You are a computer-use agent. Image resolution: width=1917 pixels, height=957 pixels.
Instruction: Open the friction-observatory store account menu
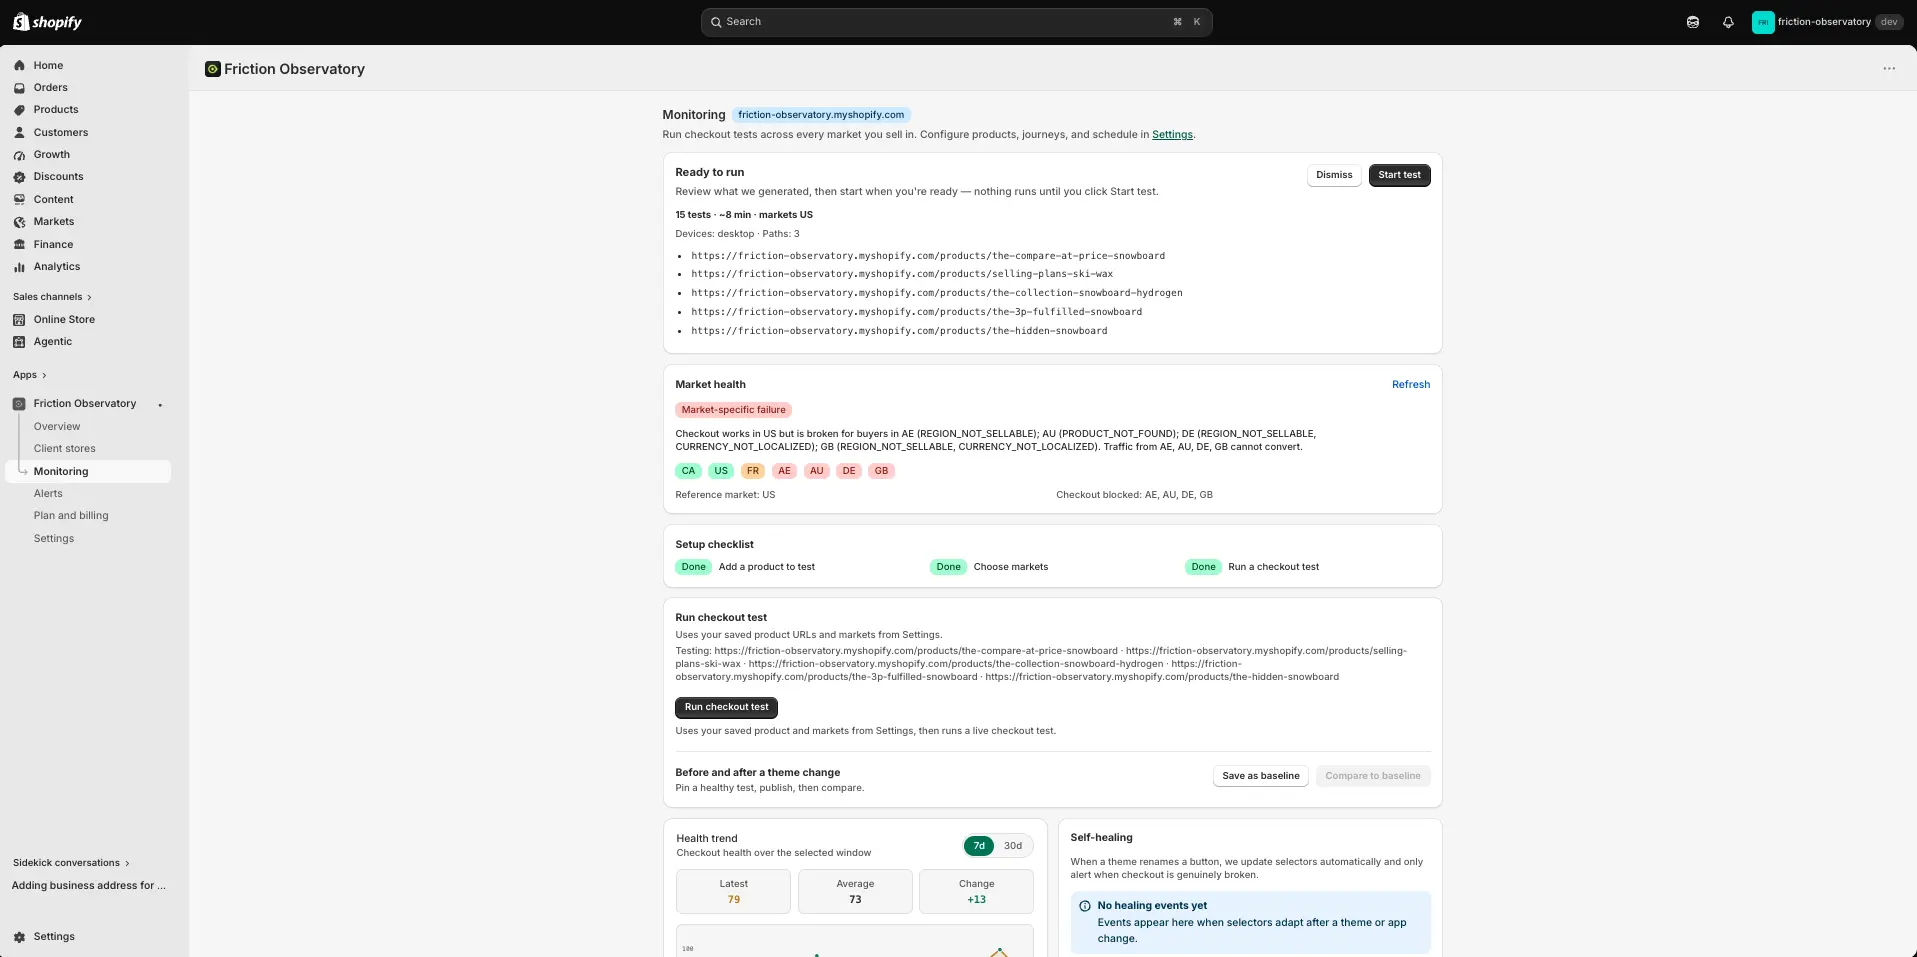coord(1827,22)
